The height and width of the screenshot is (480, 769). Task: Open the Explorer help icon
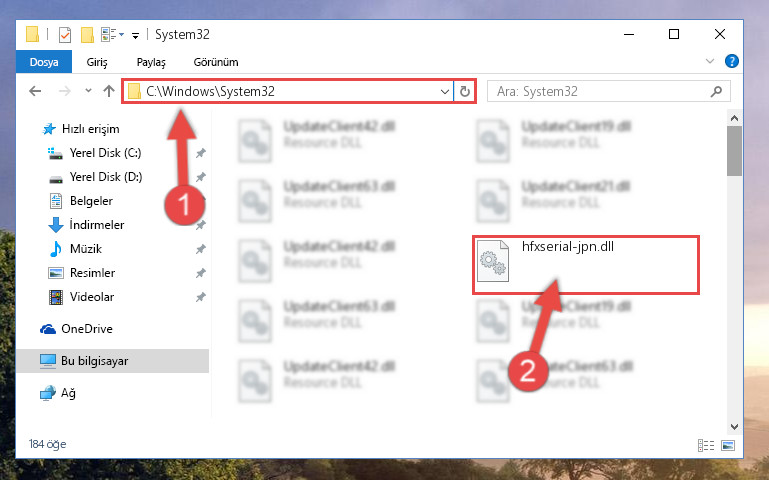732,61
